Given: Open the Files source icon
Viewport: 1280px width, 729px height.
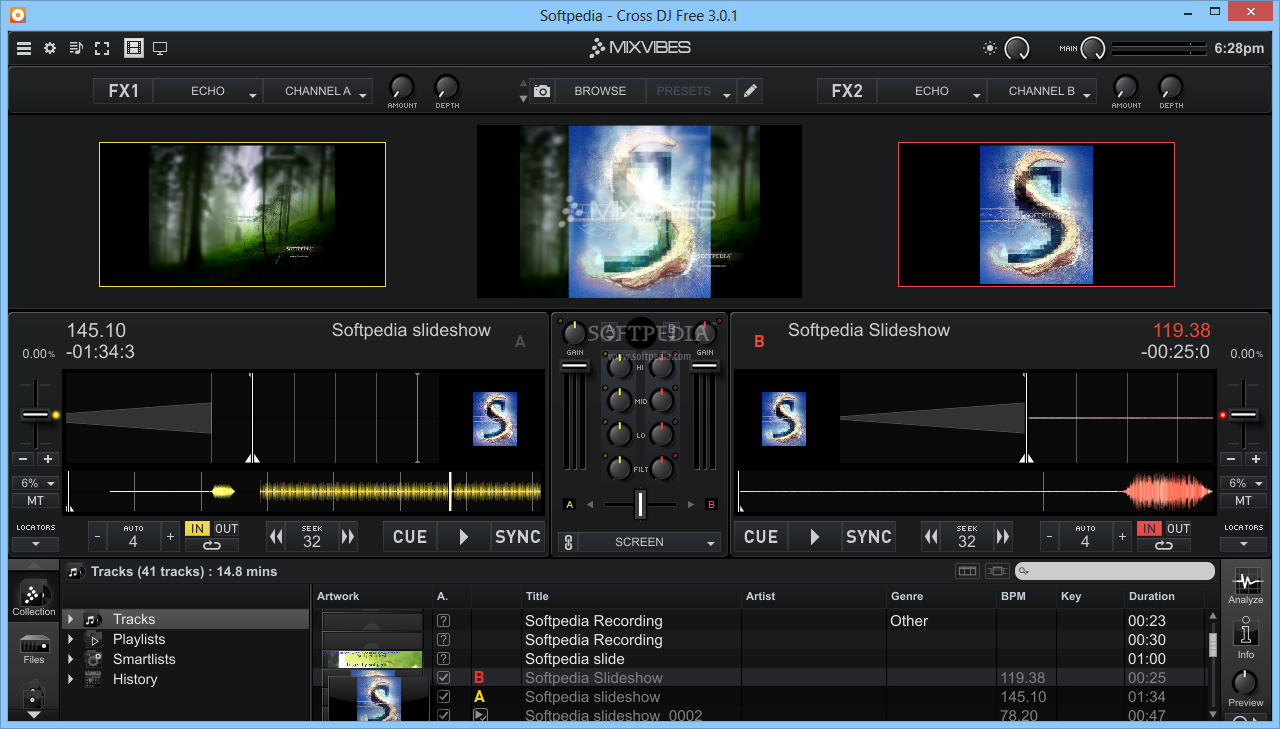Looking at the screenshot, I should [34, 650].
